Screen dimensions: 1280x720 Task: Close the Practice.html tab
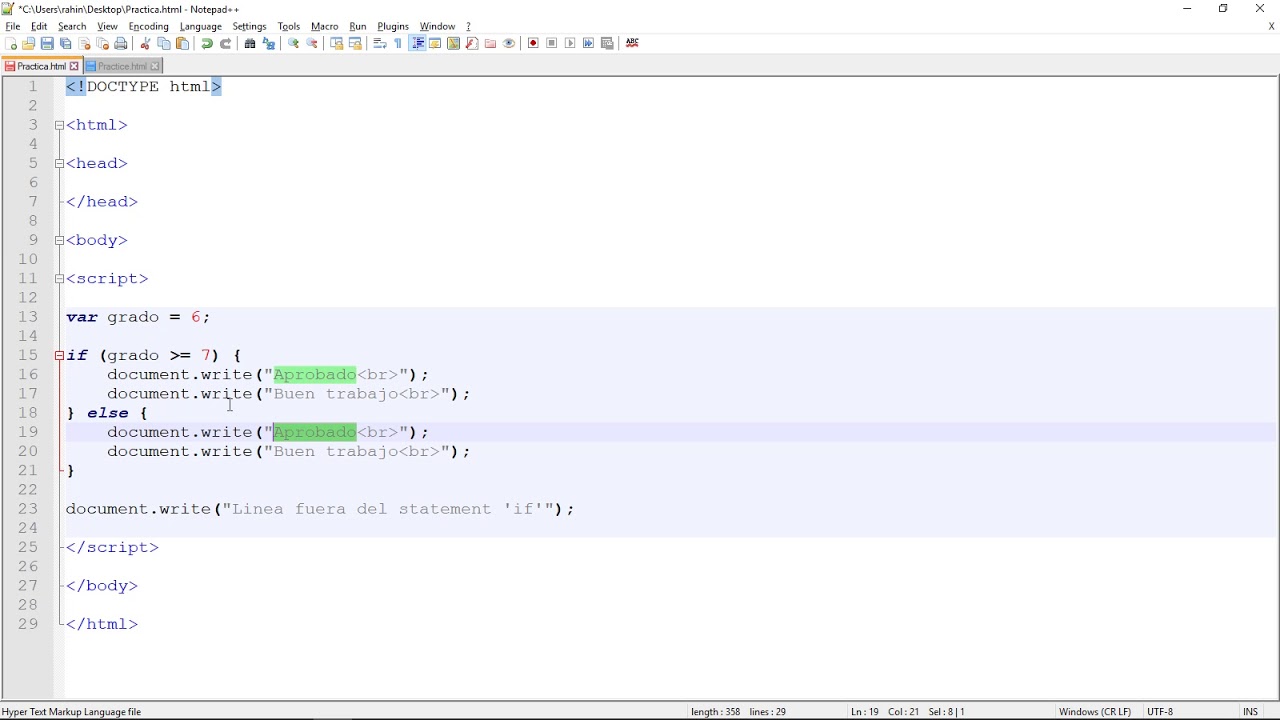(x=155, y=66)
